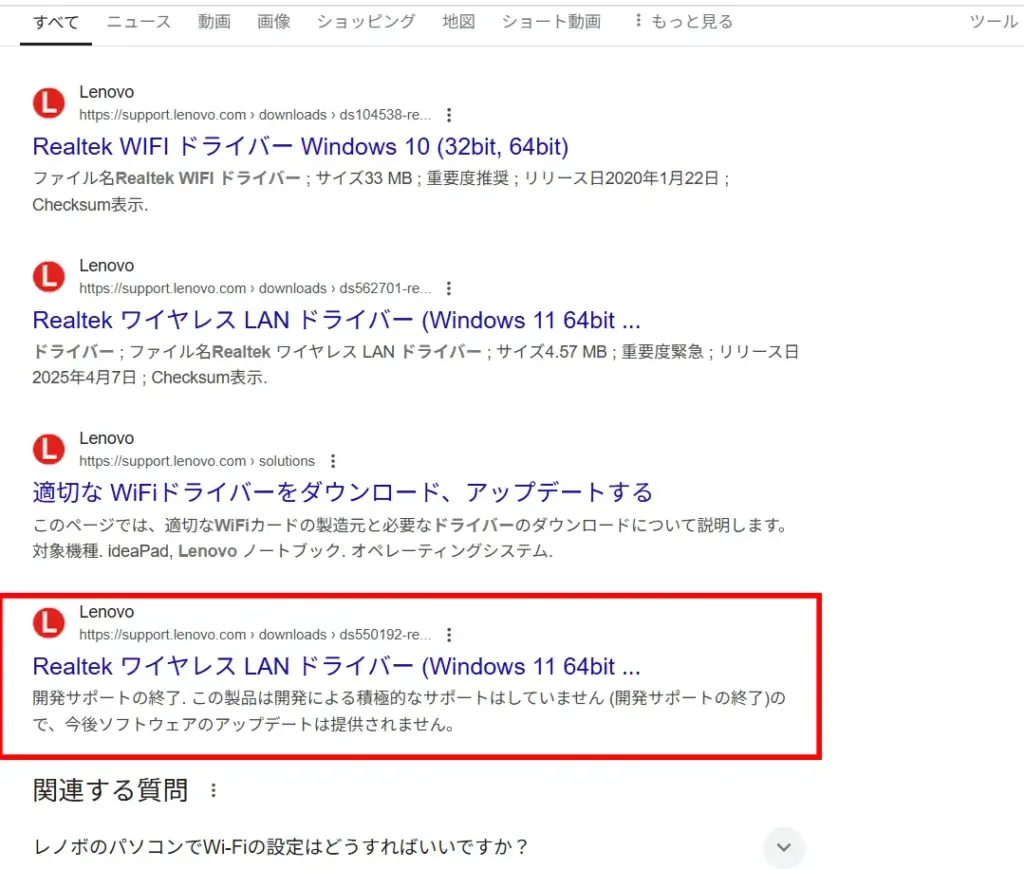Switch to the 地図 tab

(458, 22)
